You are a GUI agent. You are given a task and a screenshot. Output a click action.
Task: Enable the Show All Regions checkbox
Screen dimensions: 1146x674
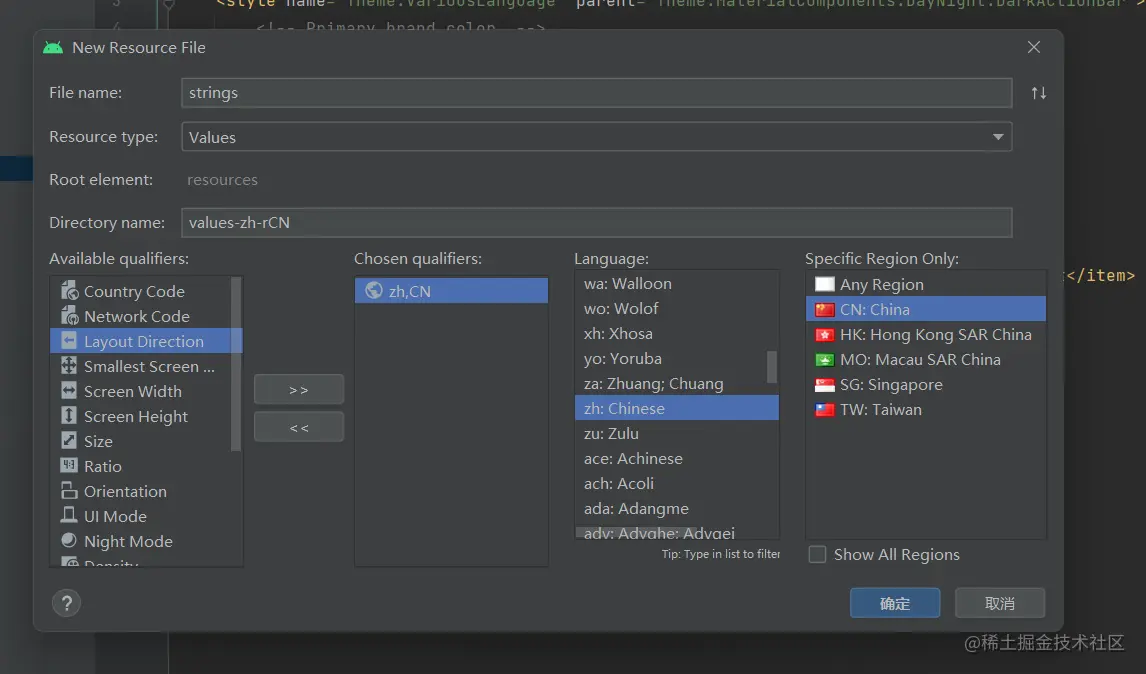[x=817, y=554]
